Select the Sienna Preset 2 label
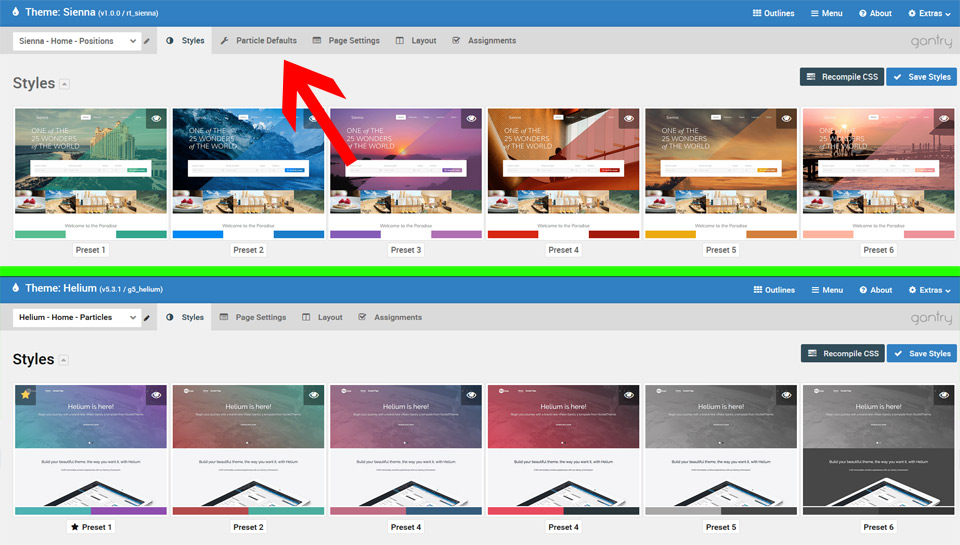 [248, 250]
